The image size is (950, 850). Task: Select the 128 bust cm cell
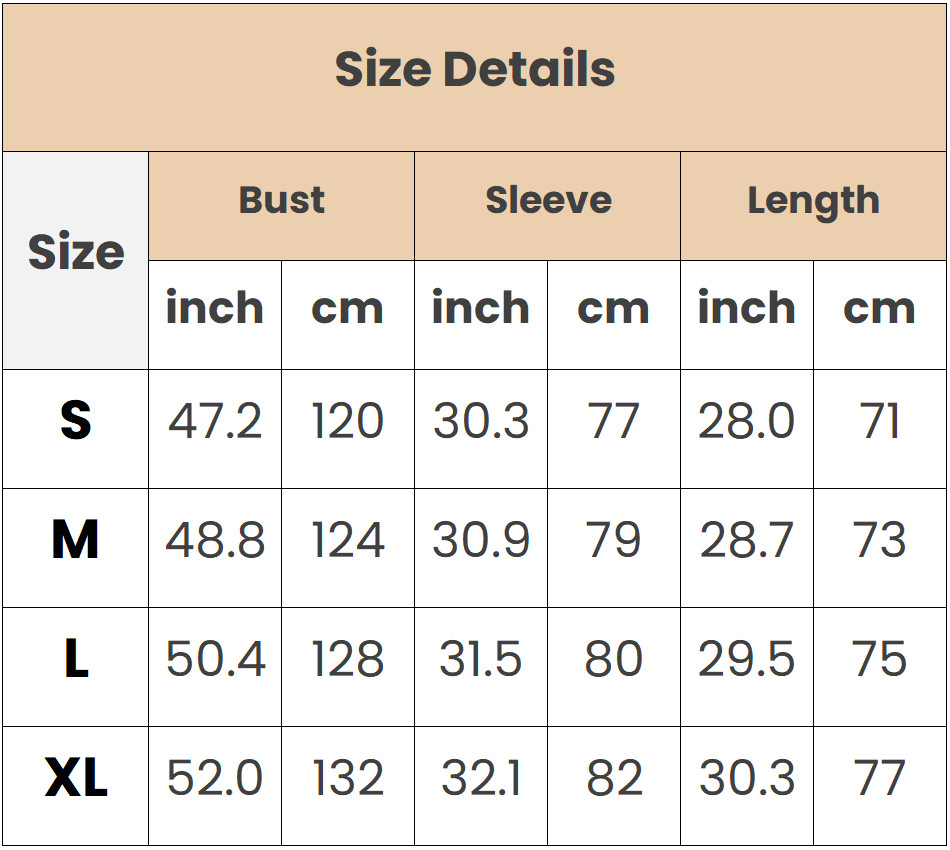point(348,659)
